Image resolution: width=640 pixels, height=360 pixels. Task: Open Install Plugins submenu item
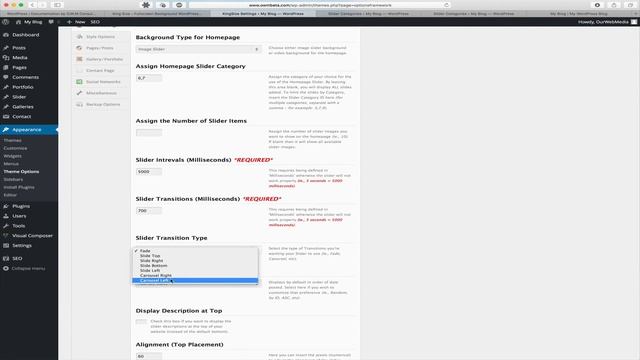tap(19, 187)
